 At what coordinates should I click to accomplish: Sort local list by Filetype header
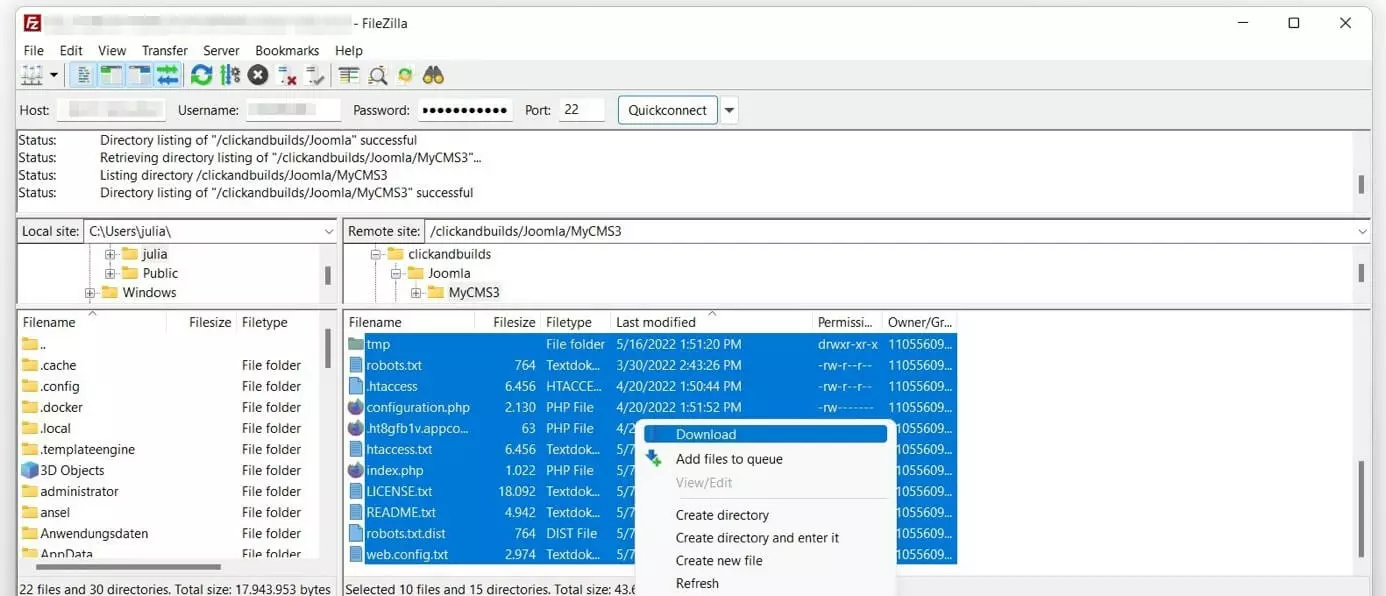278,322
